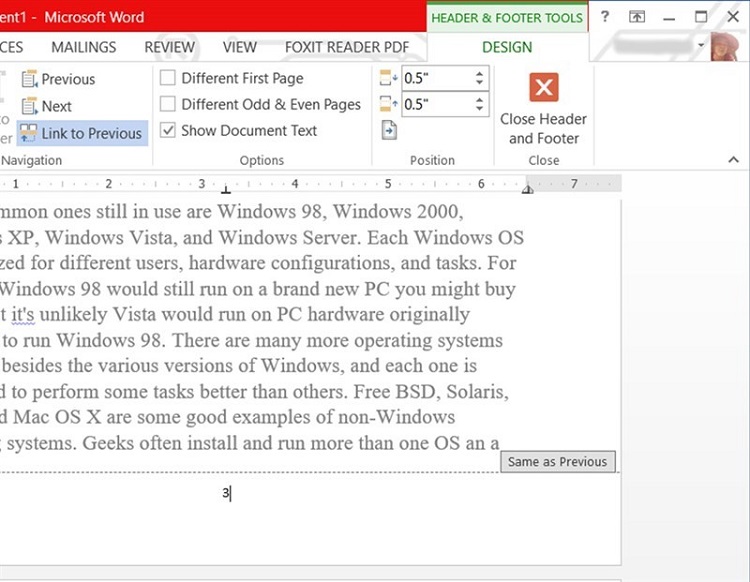Click the Link to Previous icon

pyautogui.click(x=28, y=133)
